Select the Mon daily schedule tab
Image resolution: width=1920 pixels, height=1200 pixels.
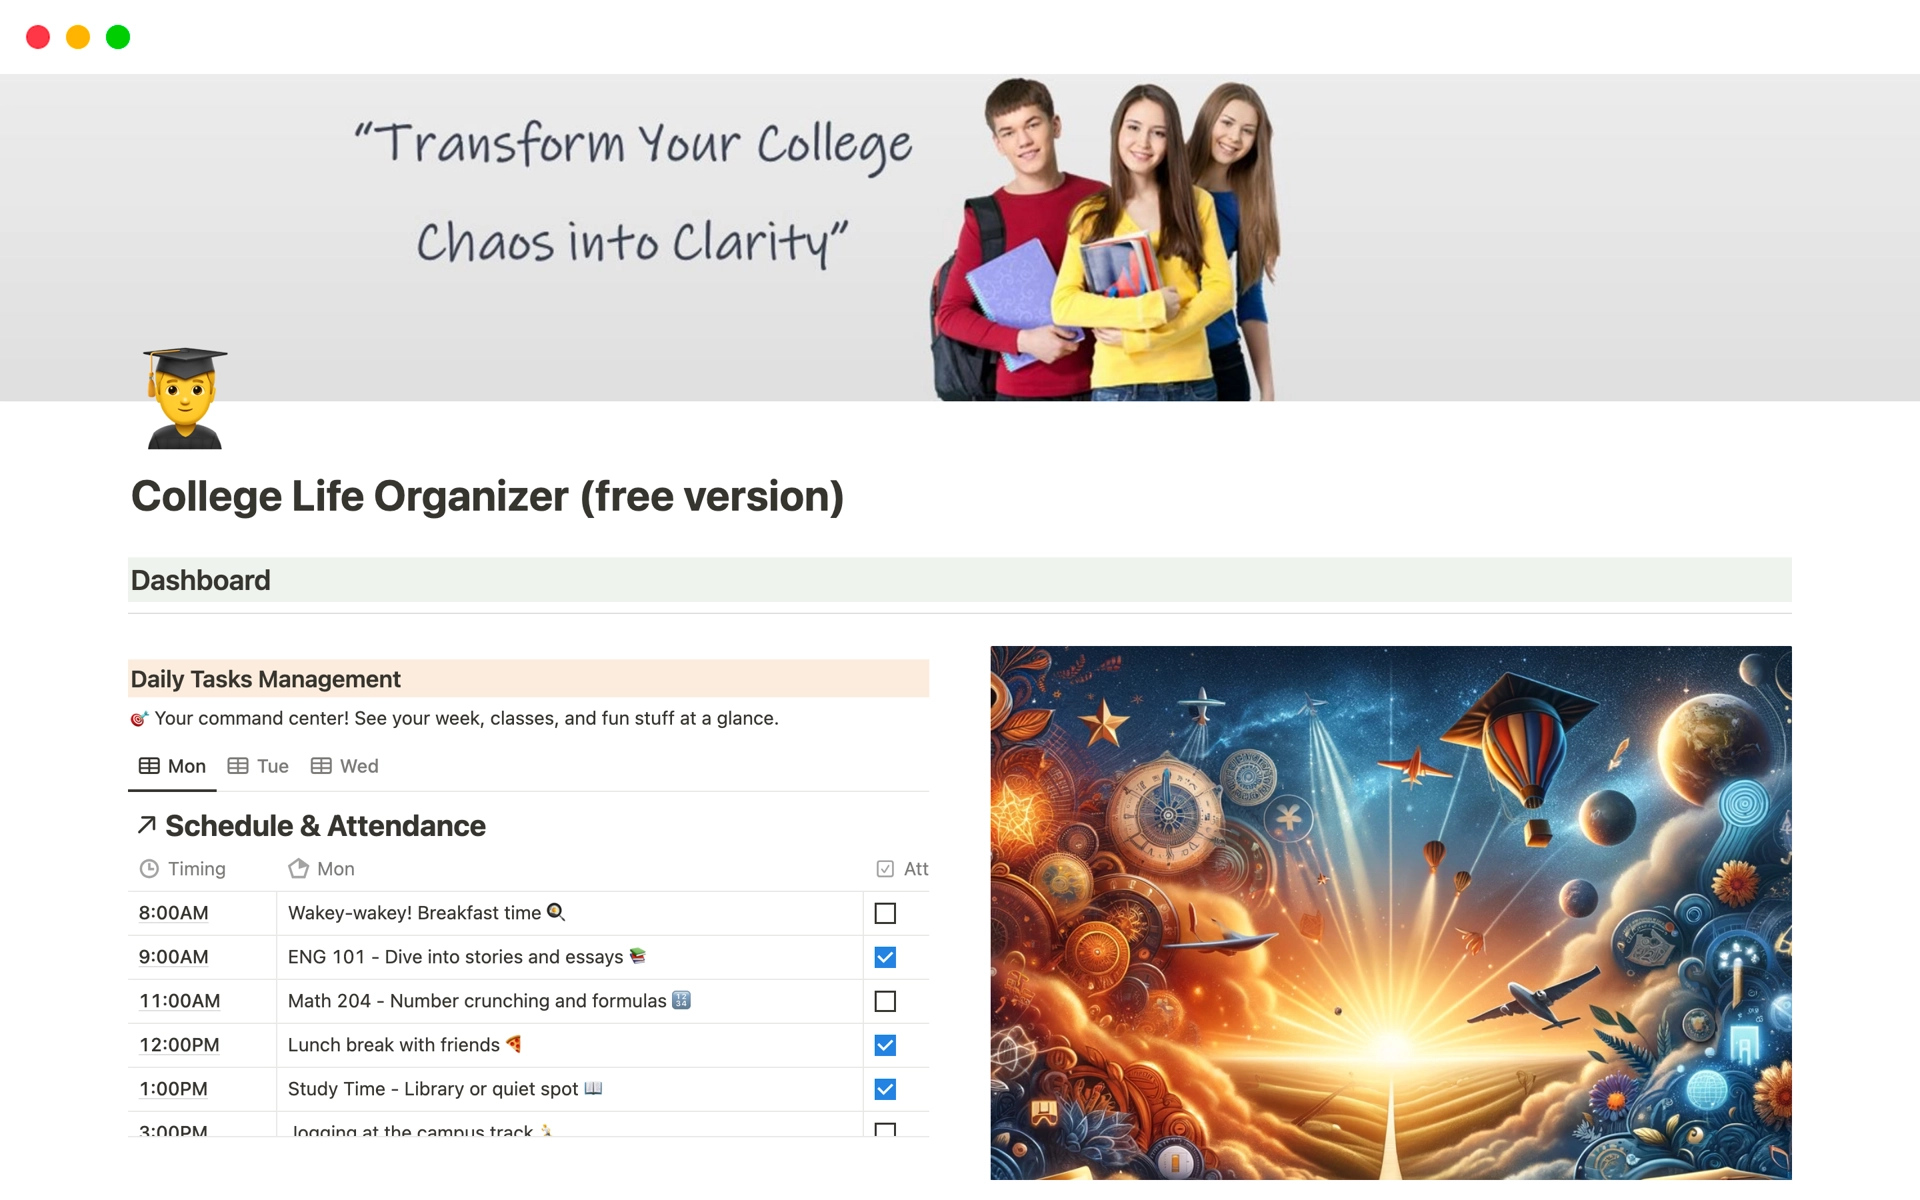click(x=174, y=765)
